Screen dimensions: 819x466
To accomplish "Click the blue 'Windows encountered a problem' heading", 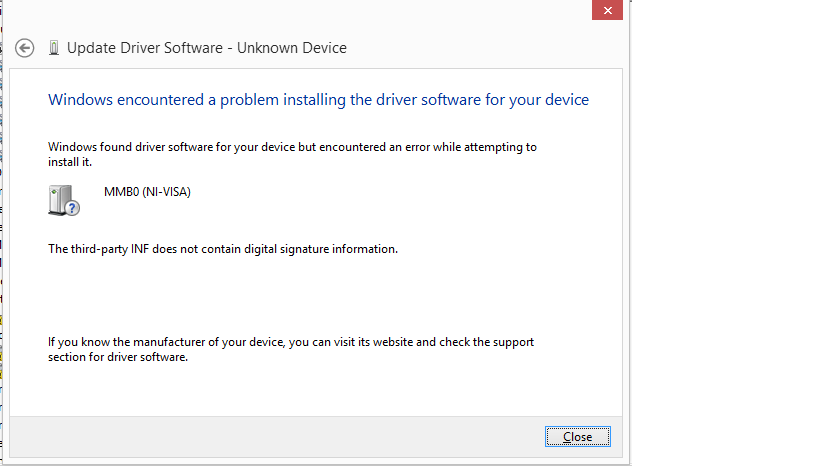I will pos(319,100).
